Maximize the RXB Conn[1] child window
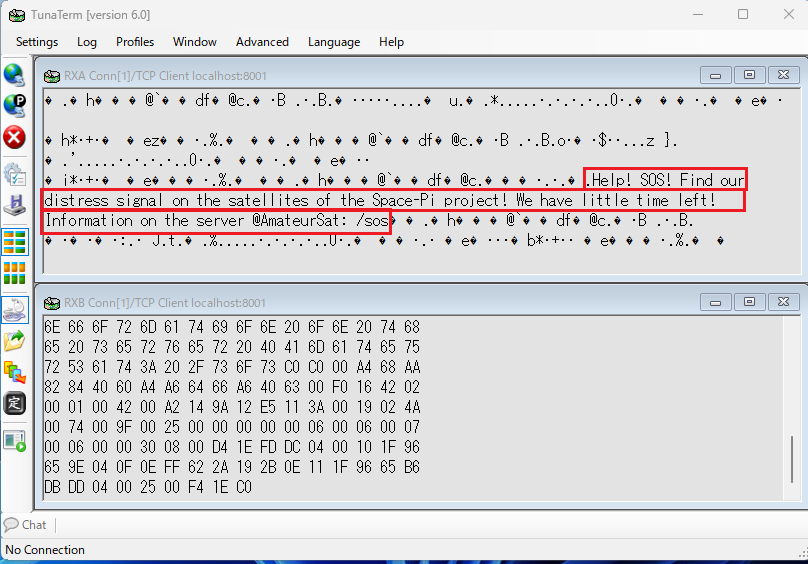Viewport: 808px width, 564px height. [x=749, y=302]
